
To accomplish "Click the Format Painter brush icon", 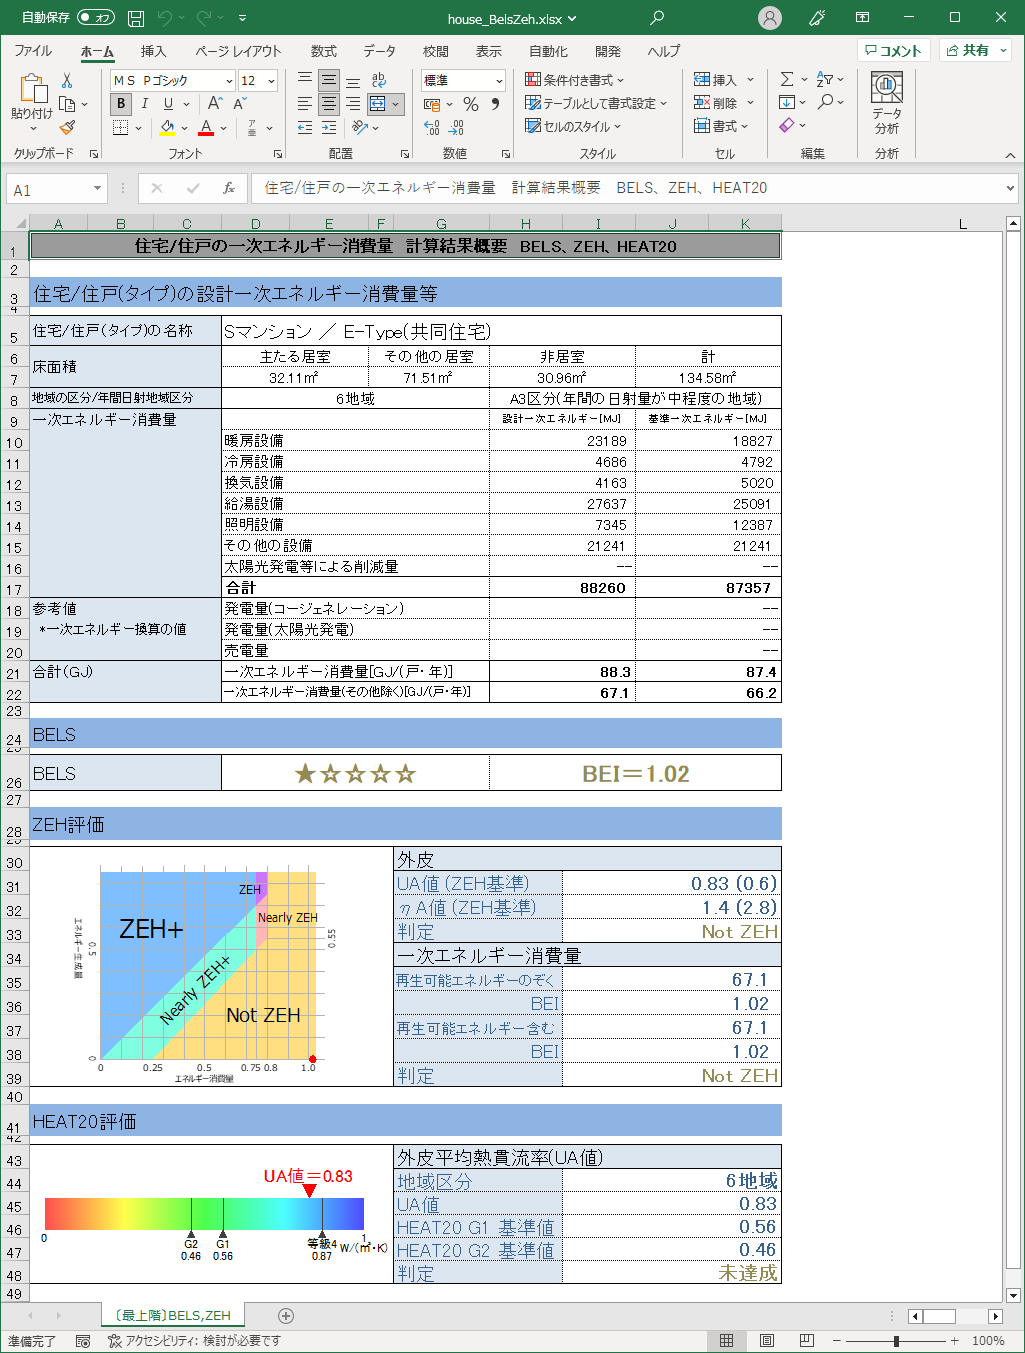I will 67,127.
